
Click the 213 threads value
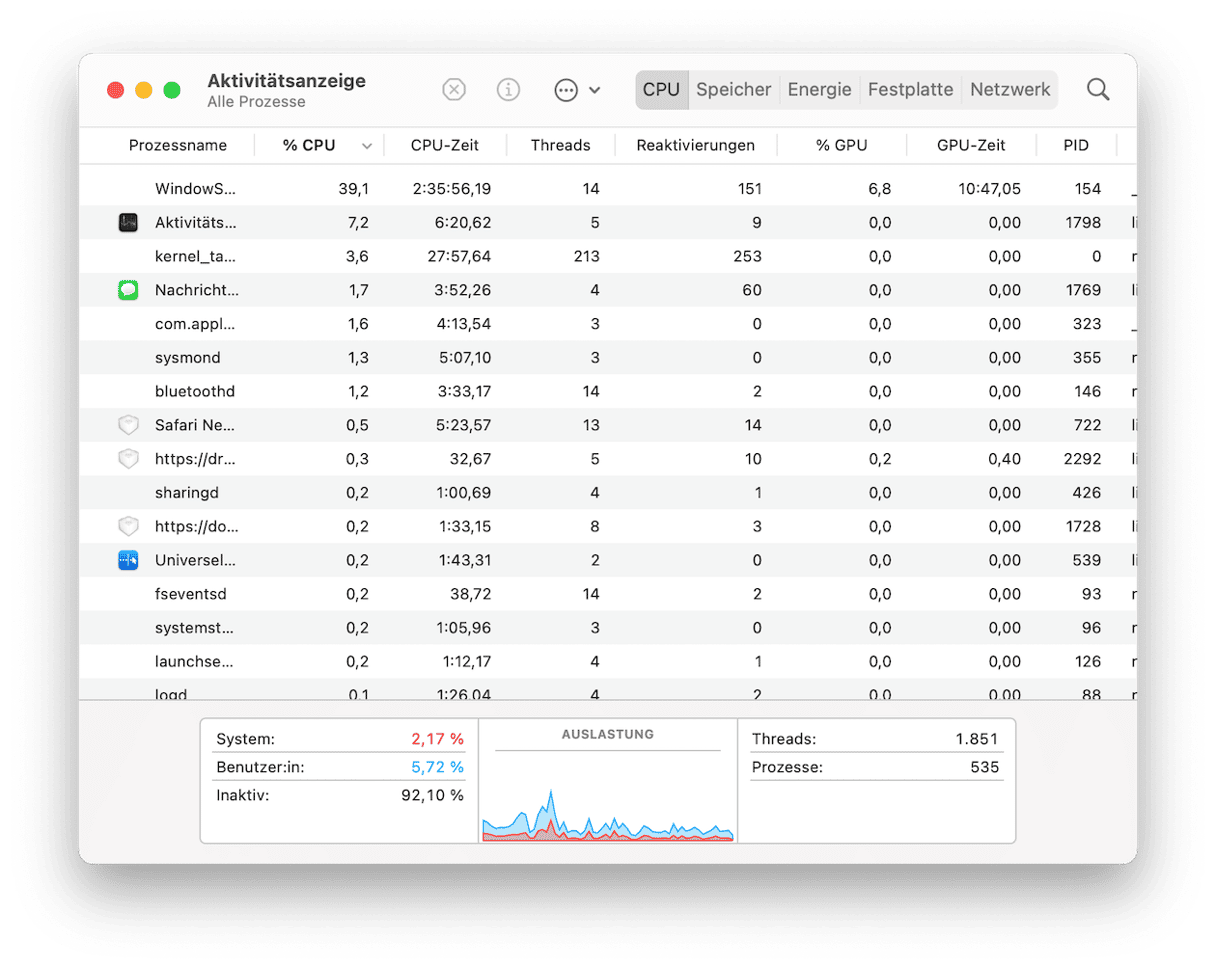pos(586,256)
